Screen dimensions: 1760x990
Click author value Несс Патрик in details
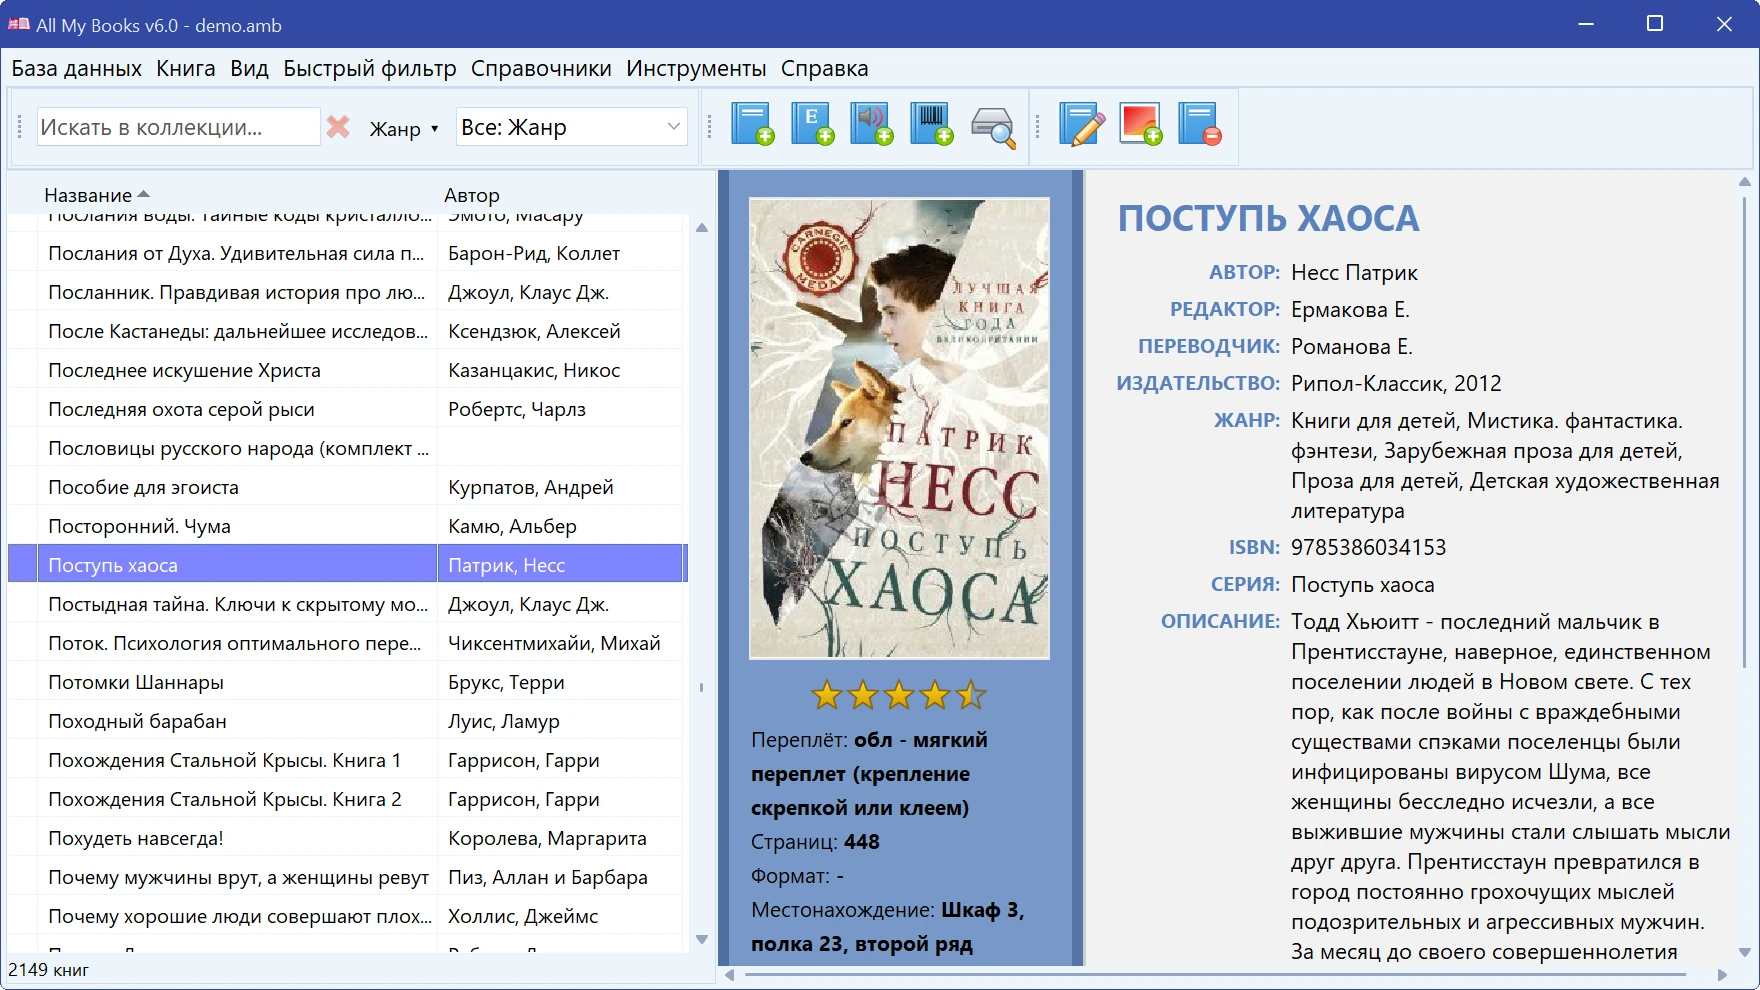[1354, 272]
